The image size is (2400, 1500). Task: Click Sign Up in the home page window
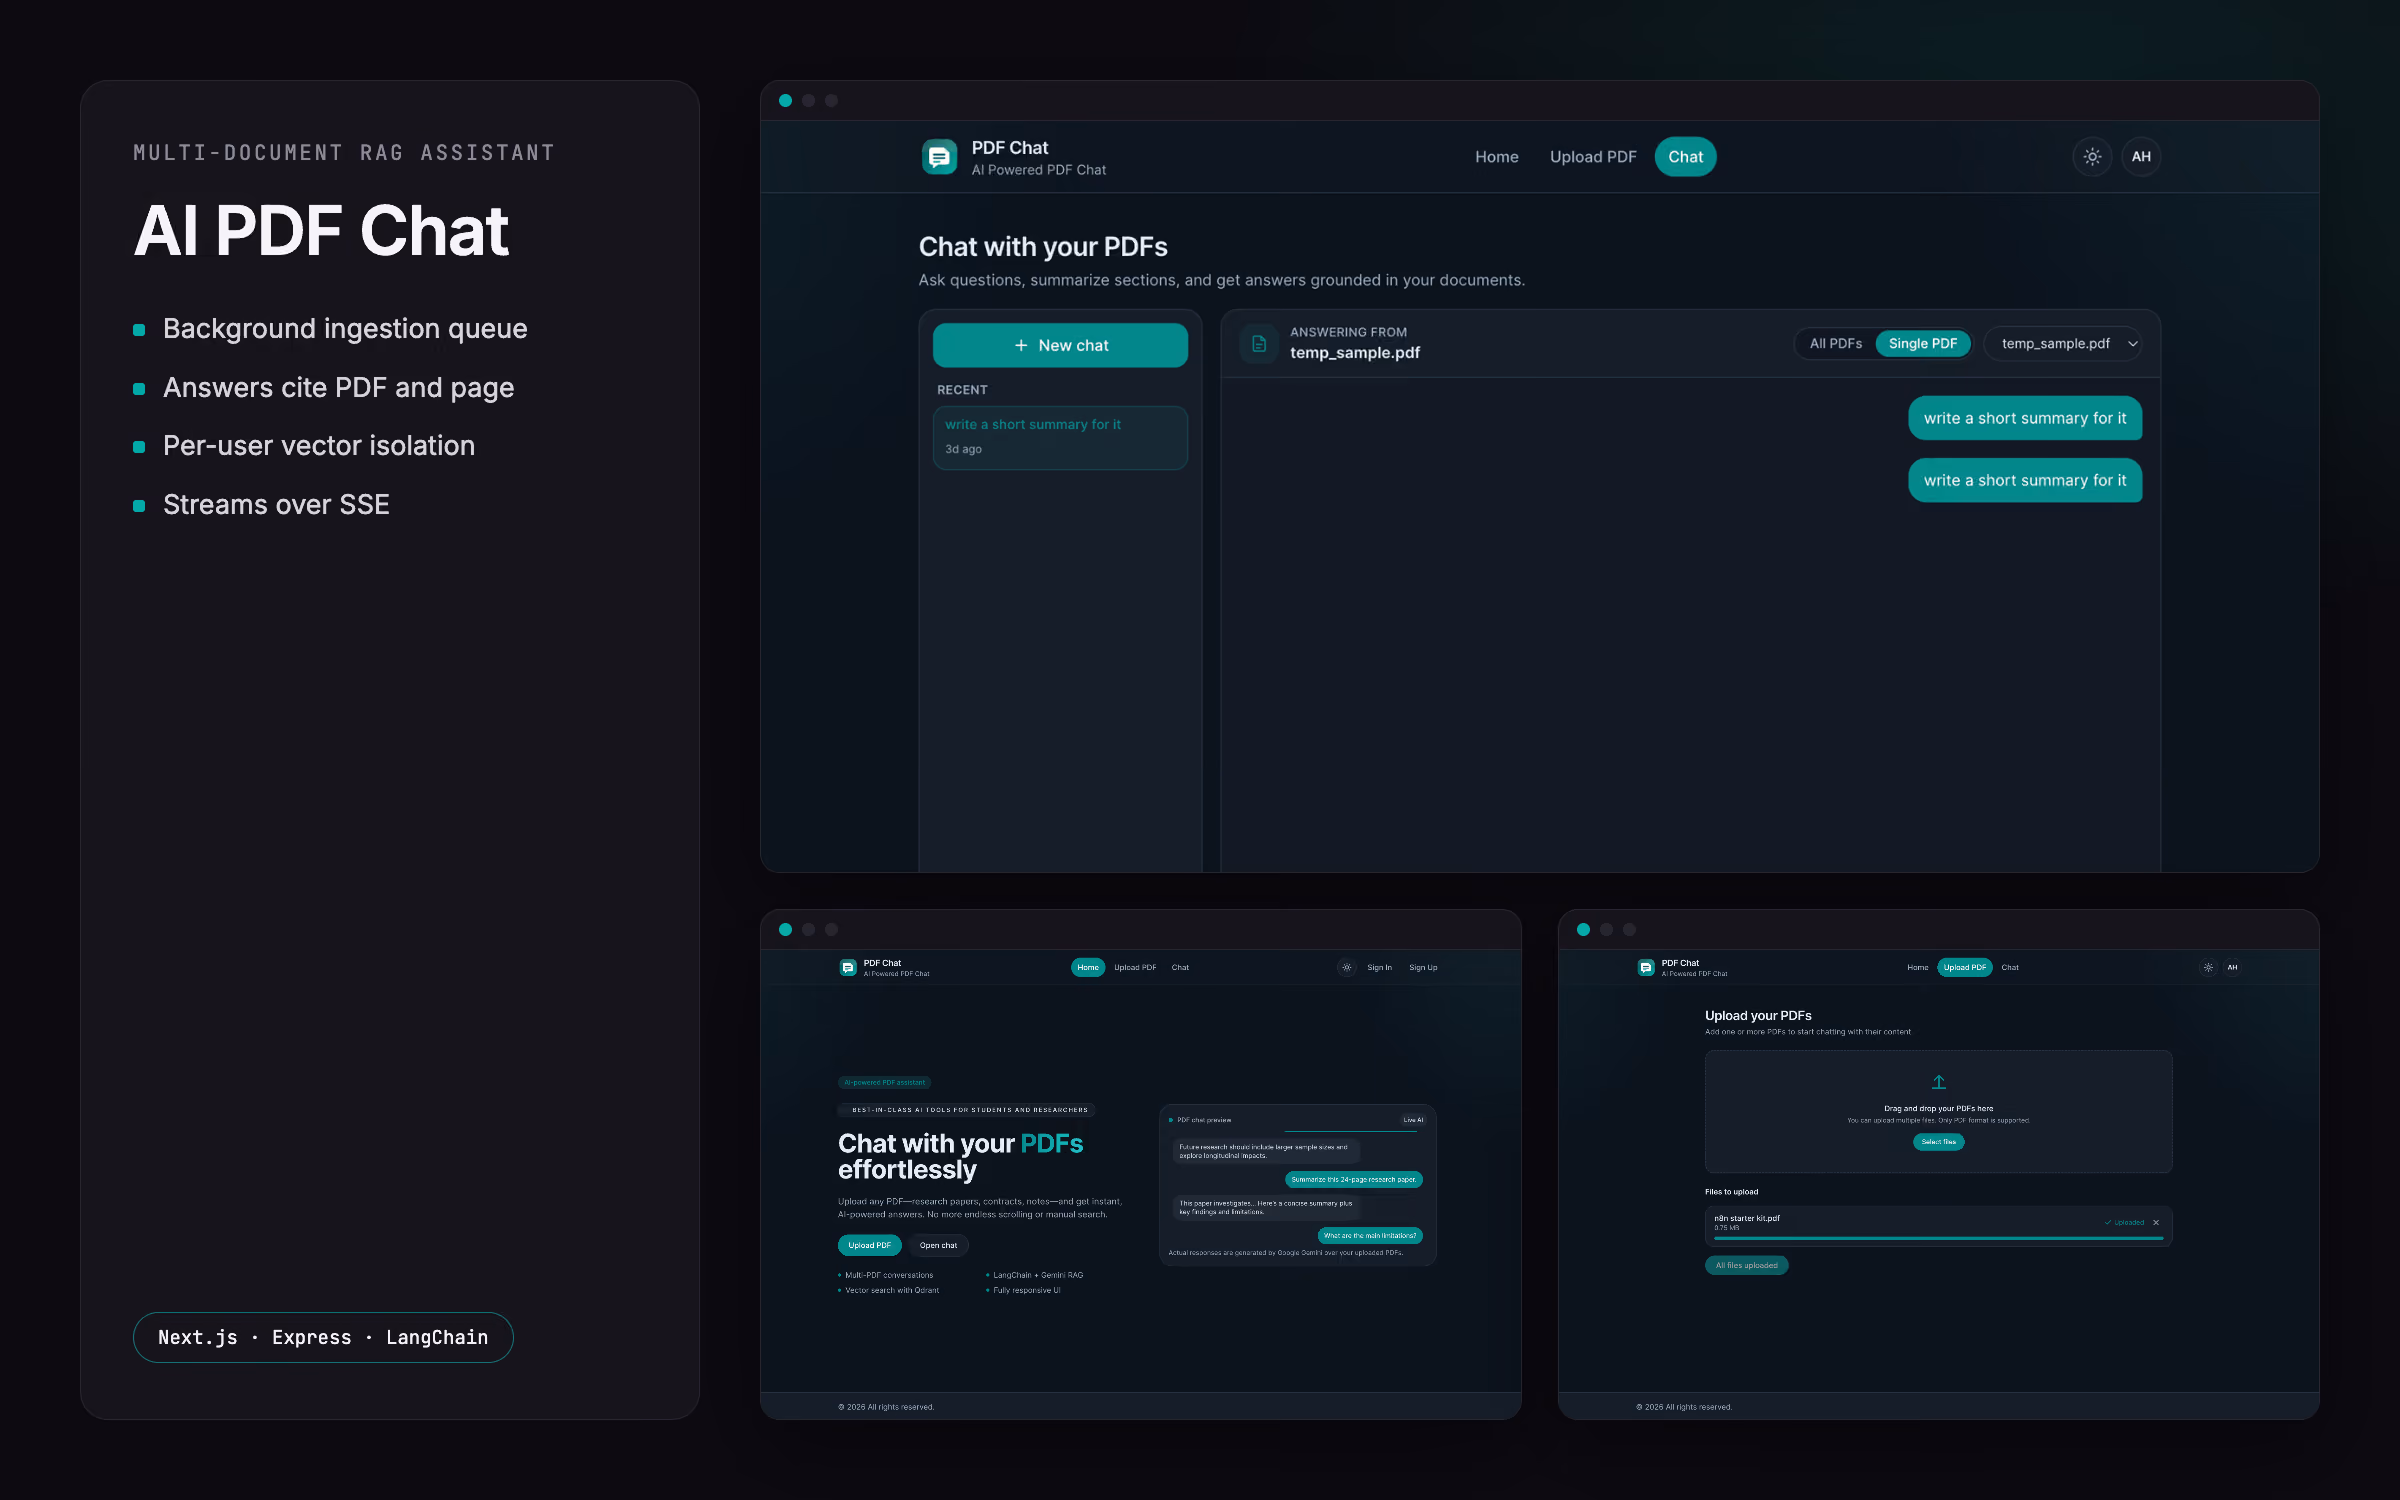(x=1423, y=967)
